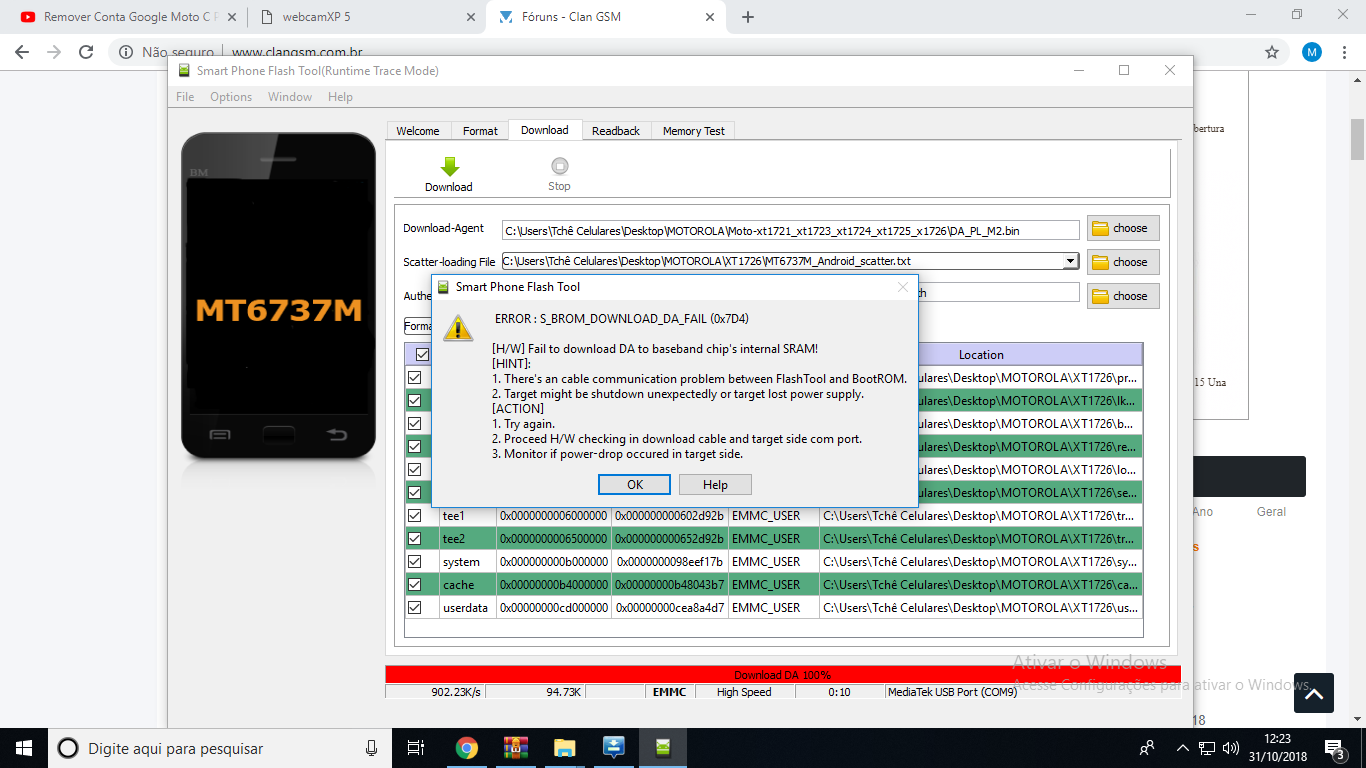Switch to the Readback tab

(616, 131)
